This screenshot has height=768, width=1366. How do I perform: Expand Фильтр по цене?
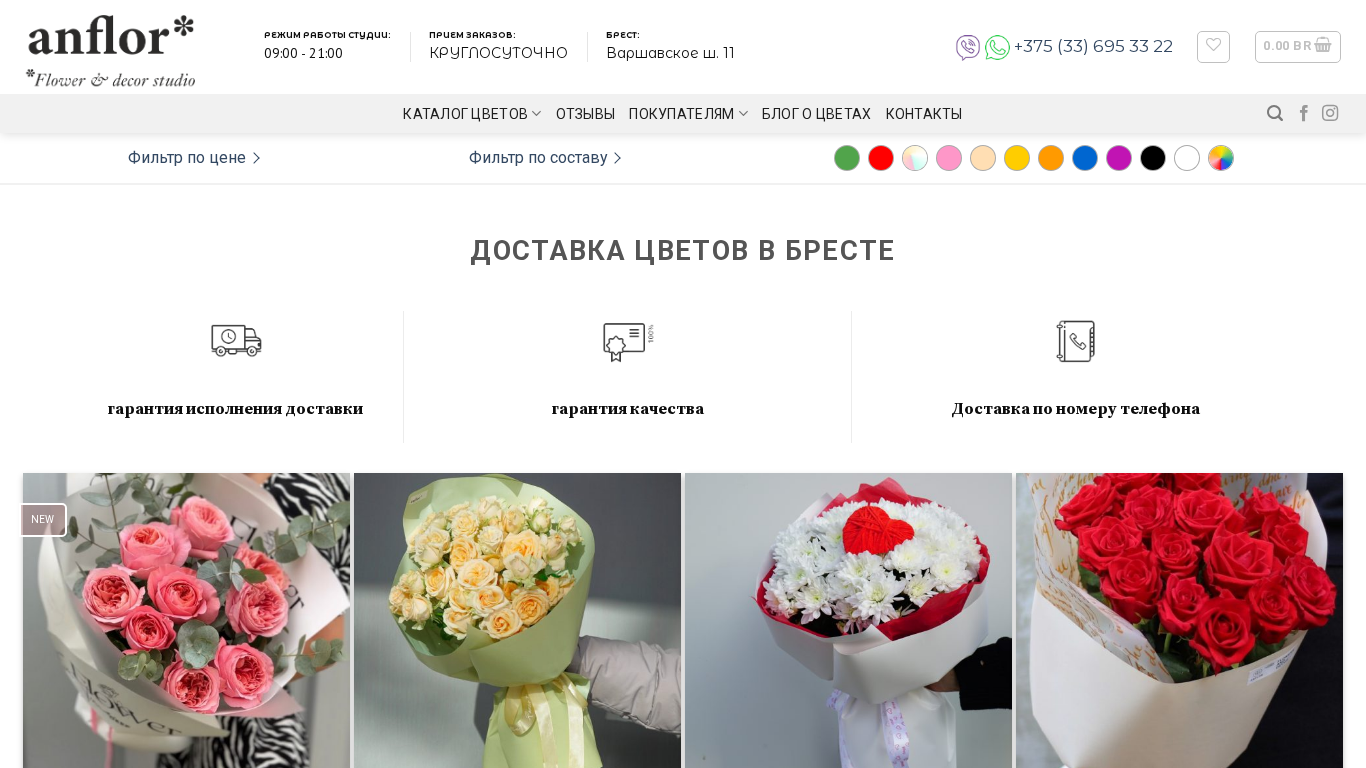pos(194,158)
